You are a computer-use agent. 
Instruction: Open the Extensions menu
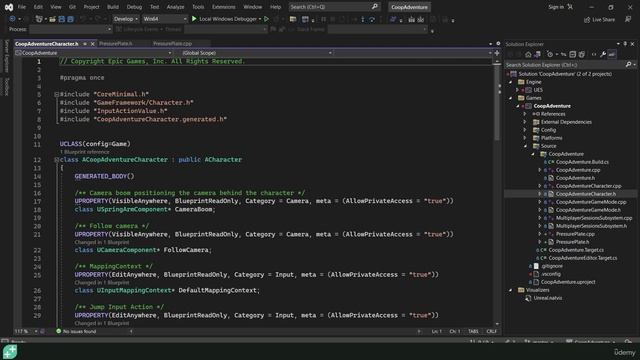point(224,7)
